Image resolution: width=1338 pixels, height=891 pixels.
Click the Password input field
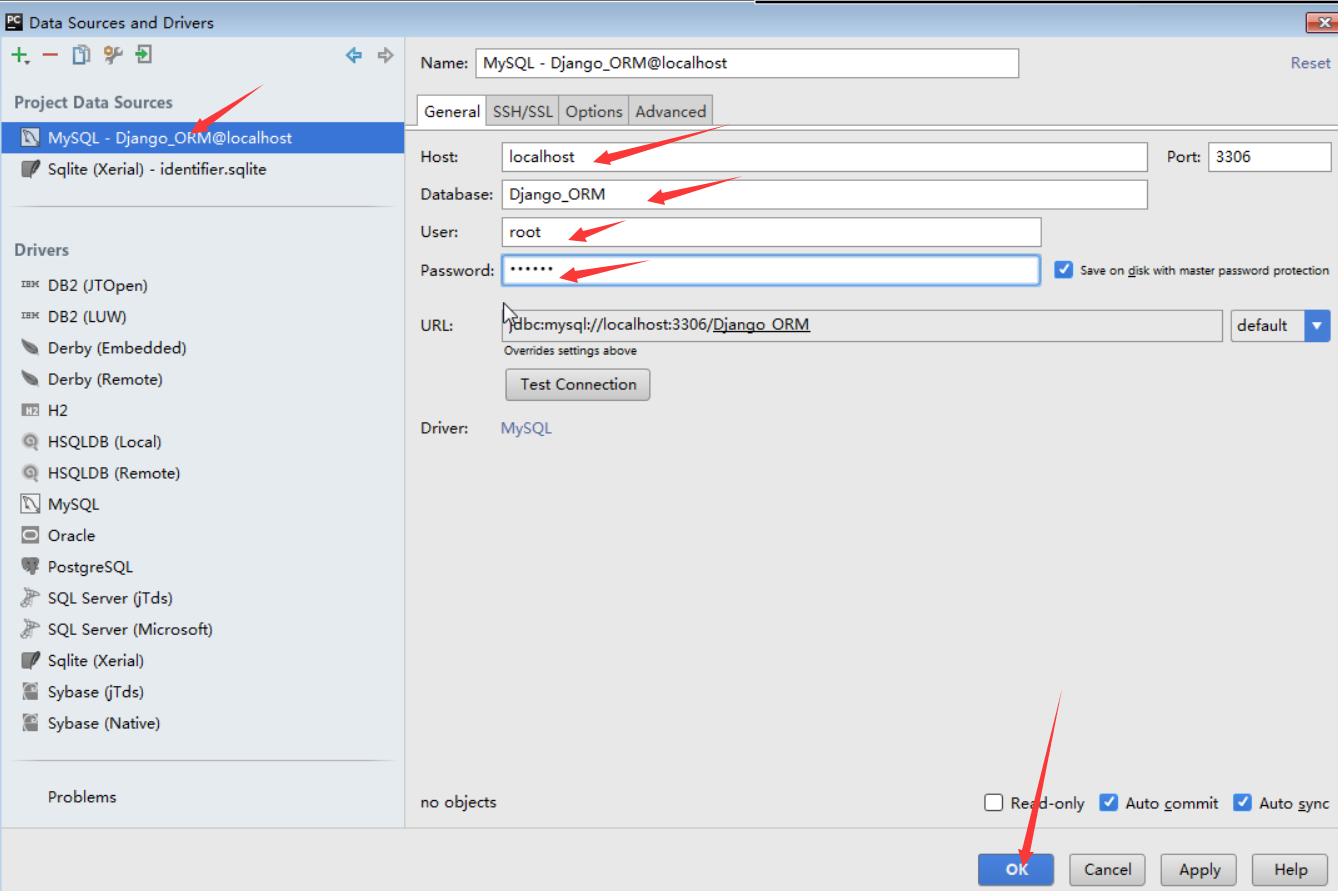pos(771,270)
